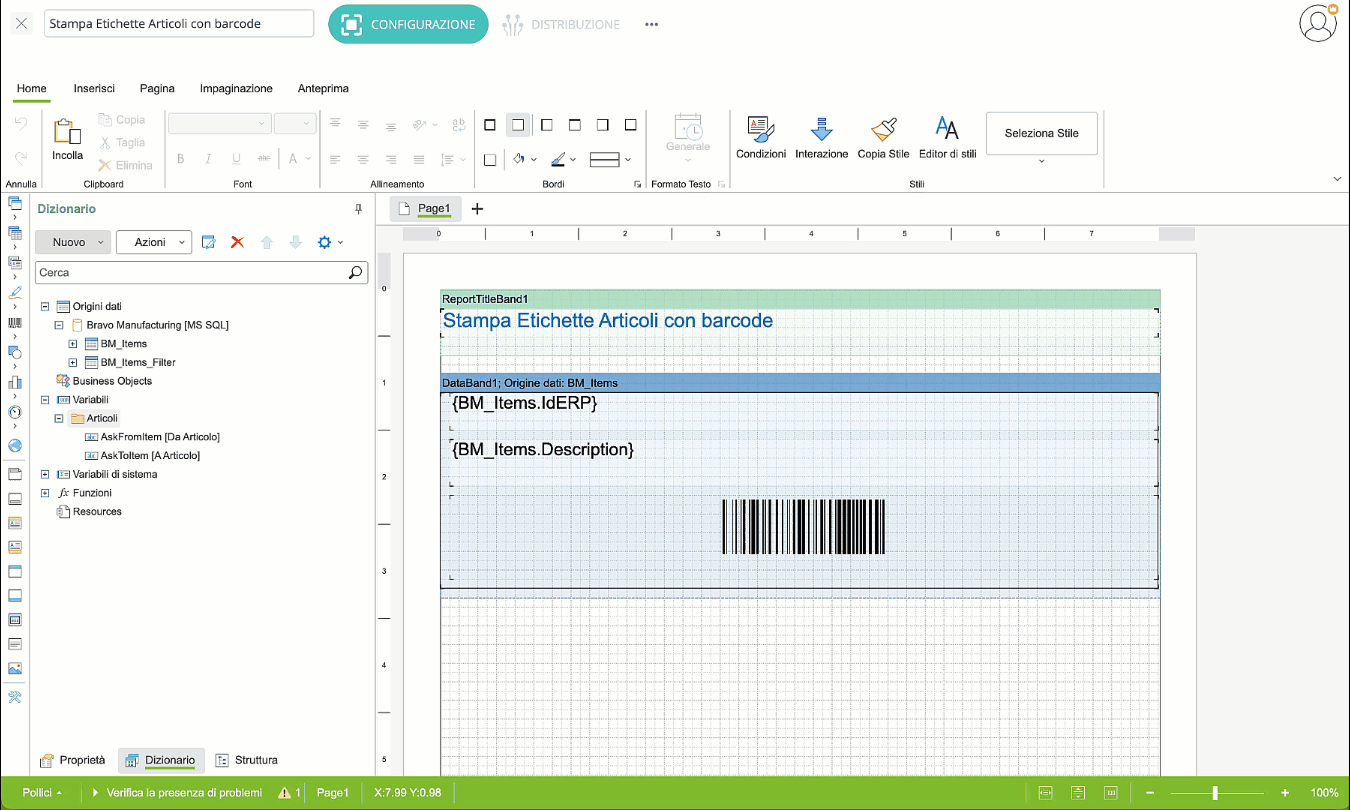Viewport: 1350px width, 810px height.
Task: Click the Incolla paste icon
Action: 68,132
